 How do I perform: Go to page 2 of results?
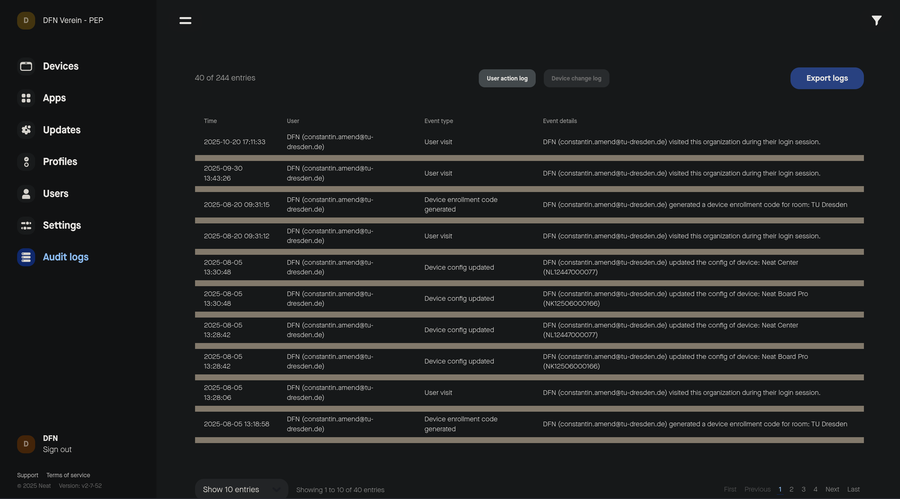click(x=791, y=489)
